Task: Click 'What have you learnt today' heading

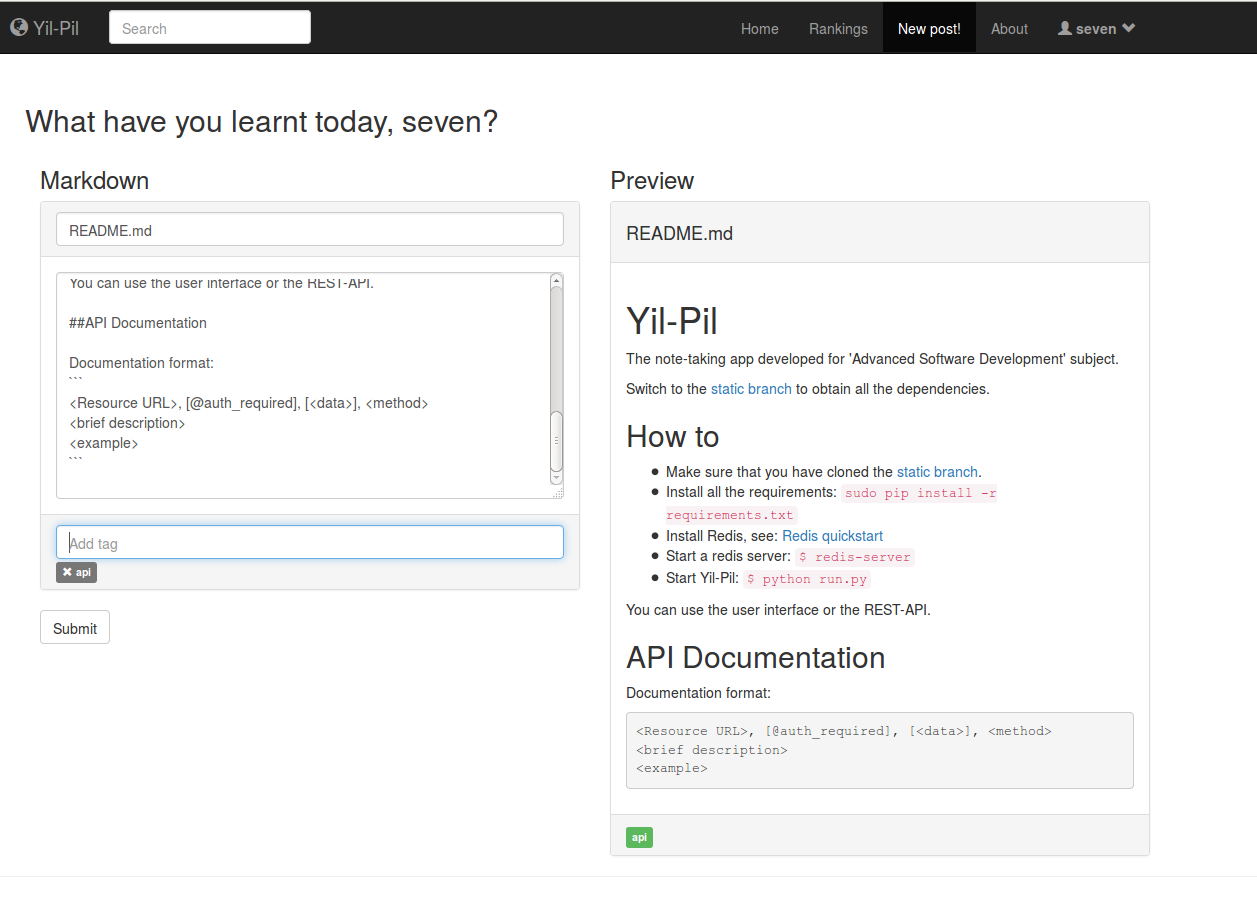Action: click(x=261, y=122)
